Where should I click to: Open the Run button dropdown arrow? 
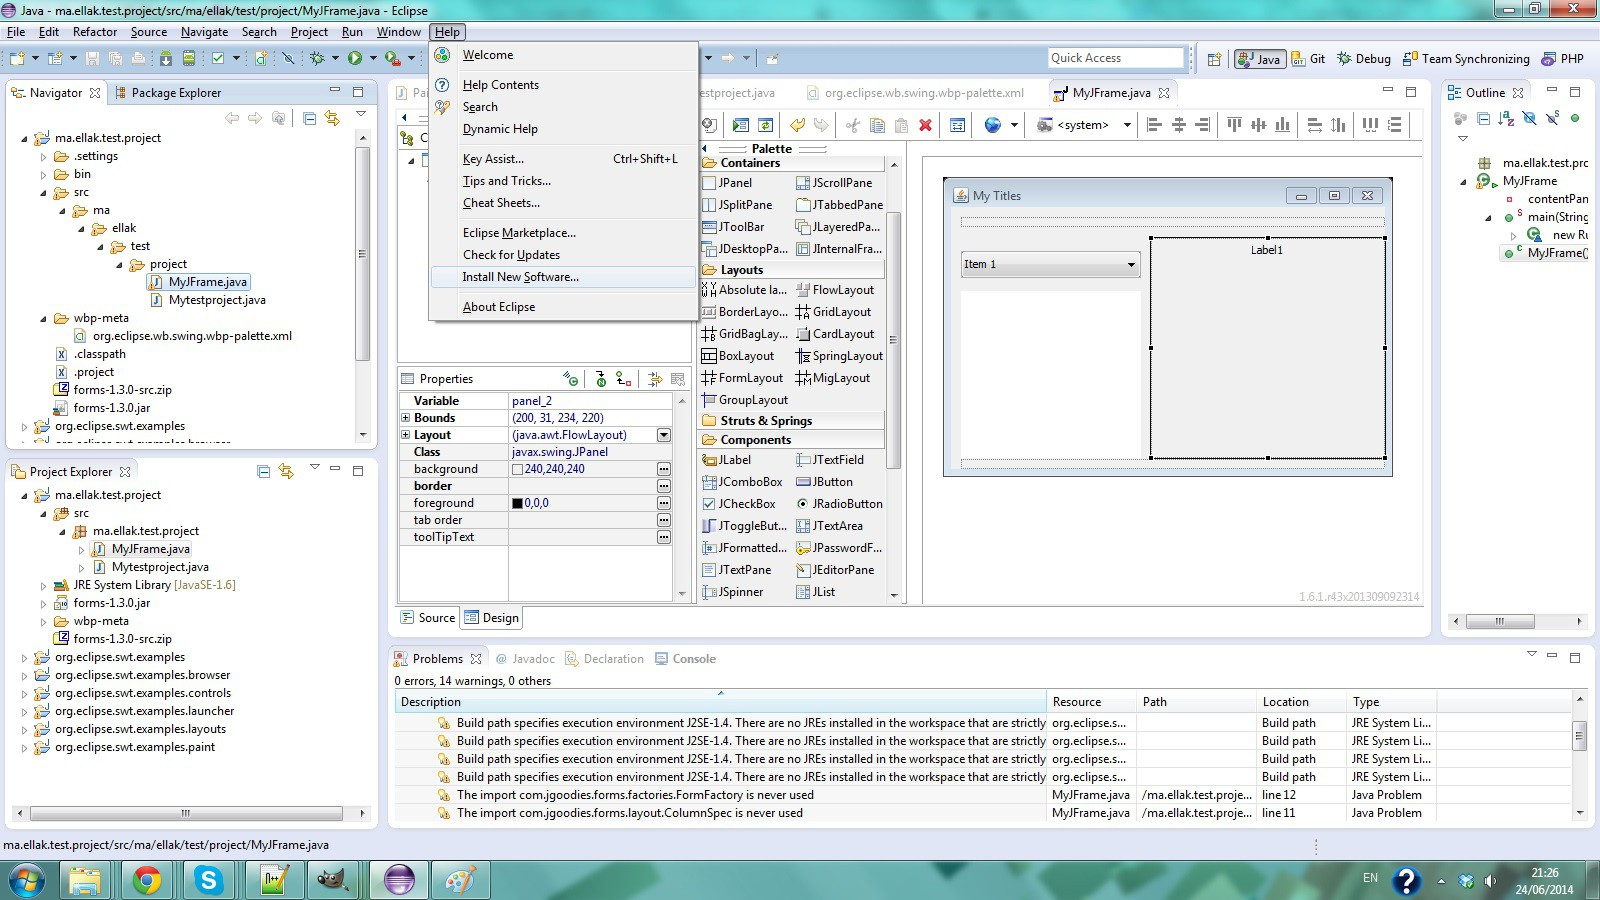[373, 58]
